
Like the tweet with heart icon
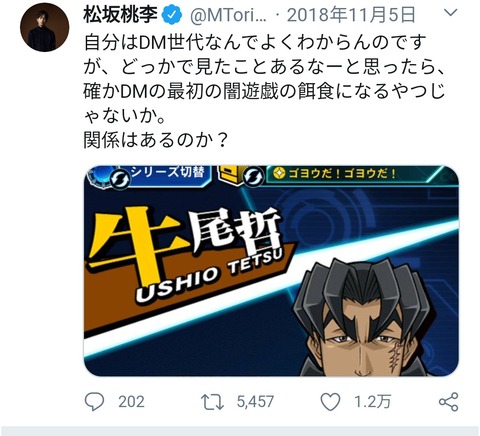coord(330,402)
